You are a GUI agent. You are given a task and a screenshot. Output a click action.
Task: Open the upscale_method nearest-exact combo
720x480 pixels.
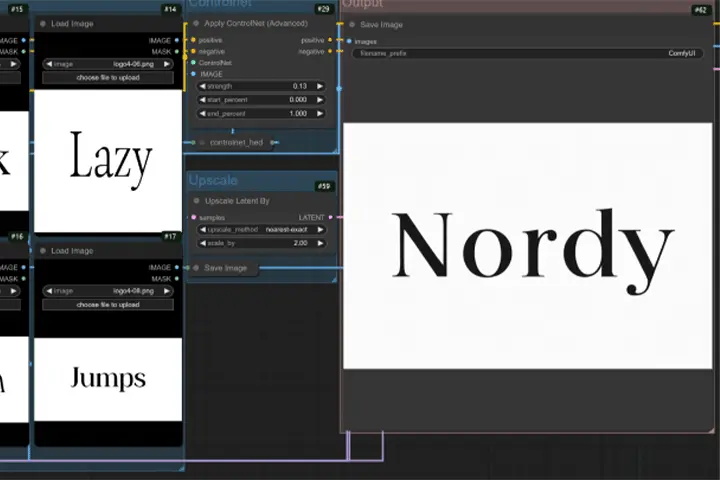[261, 229]
